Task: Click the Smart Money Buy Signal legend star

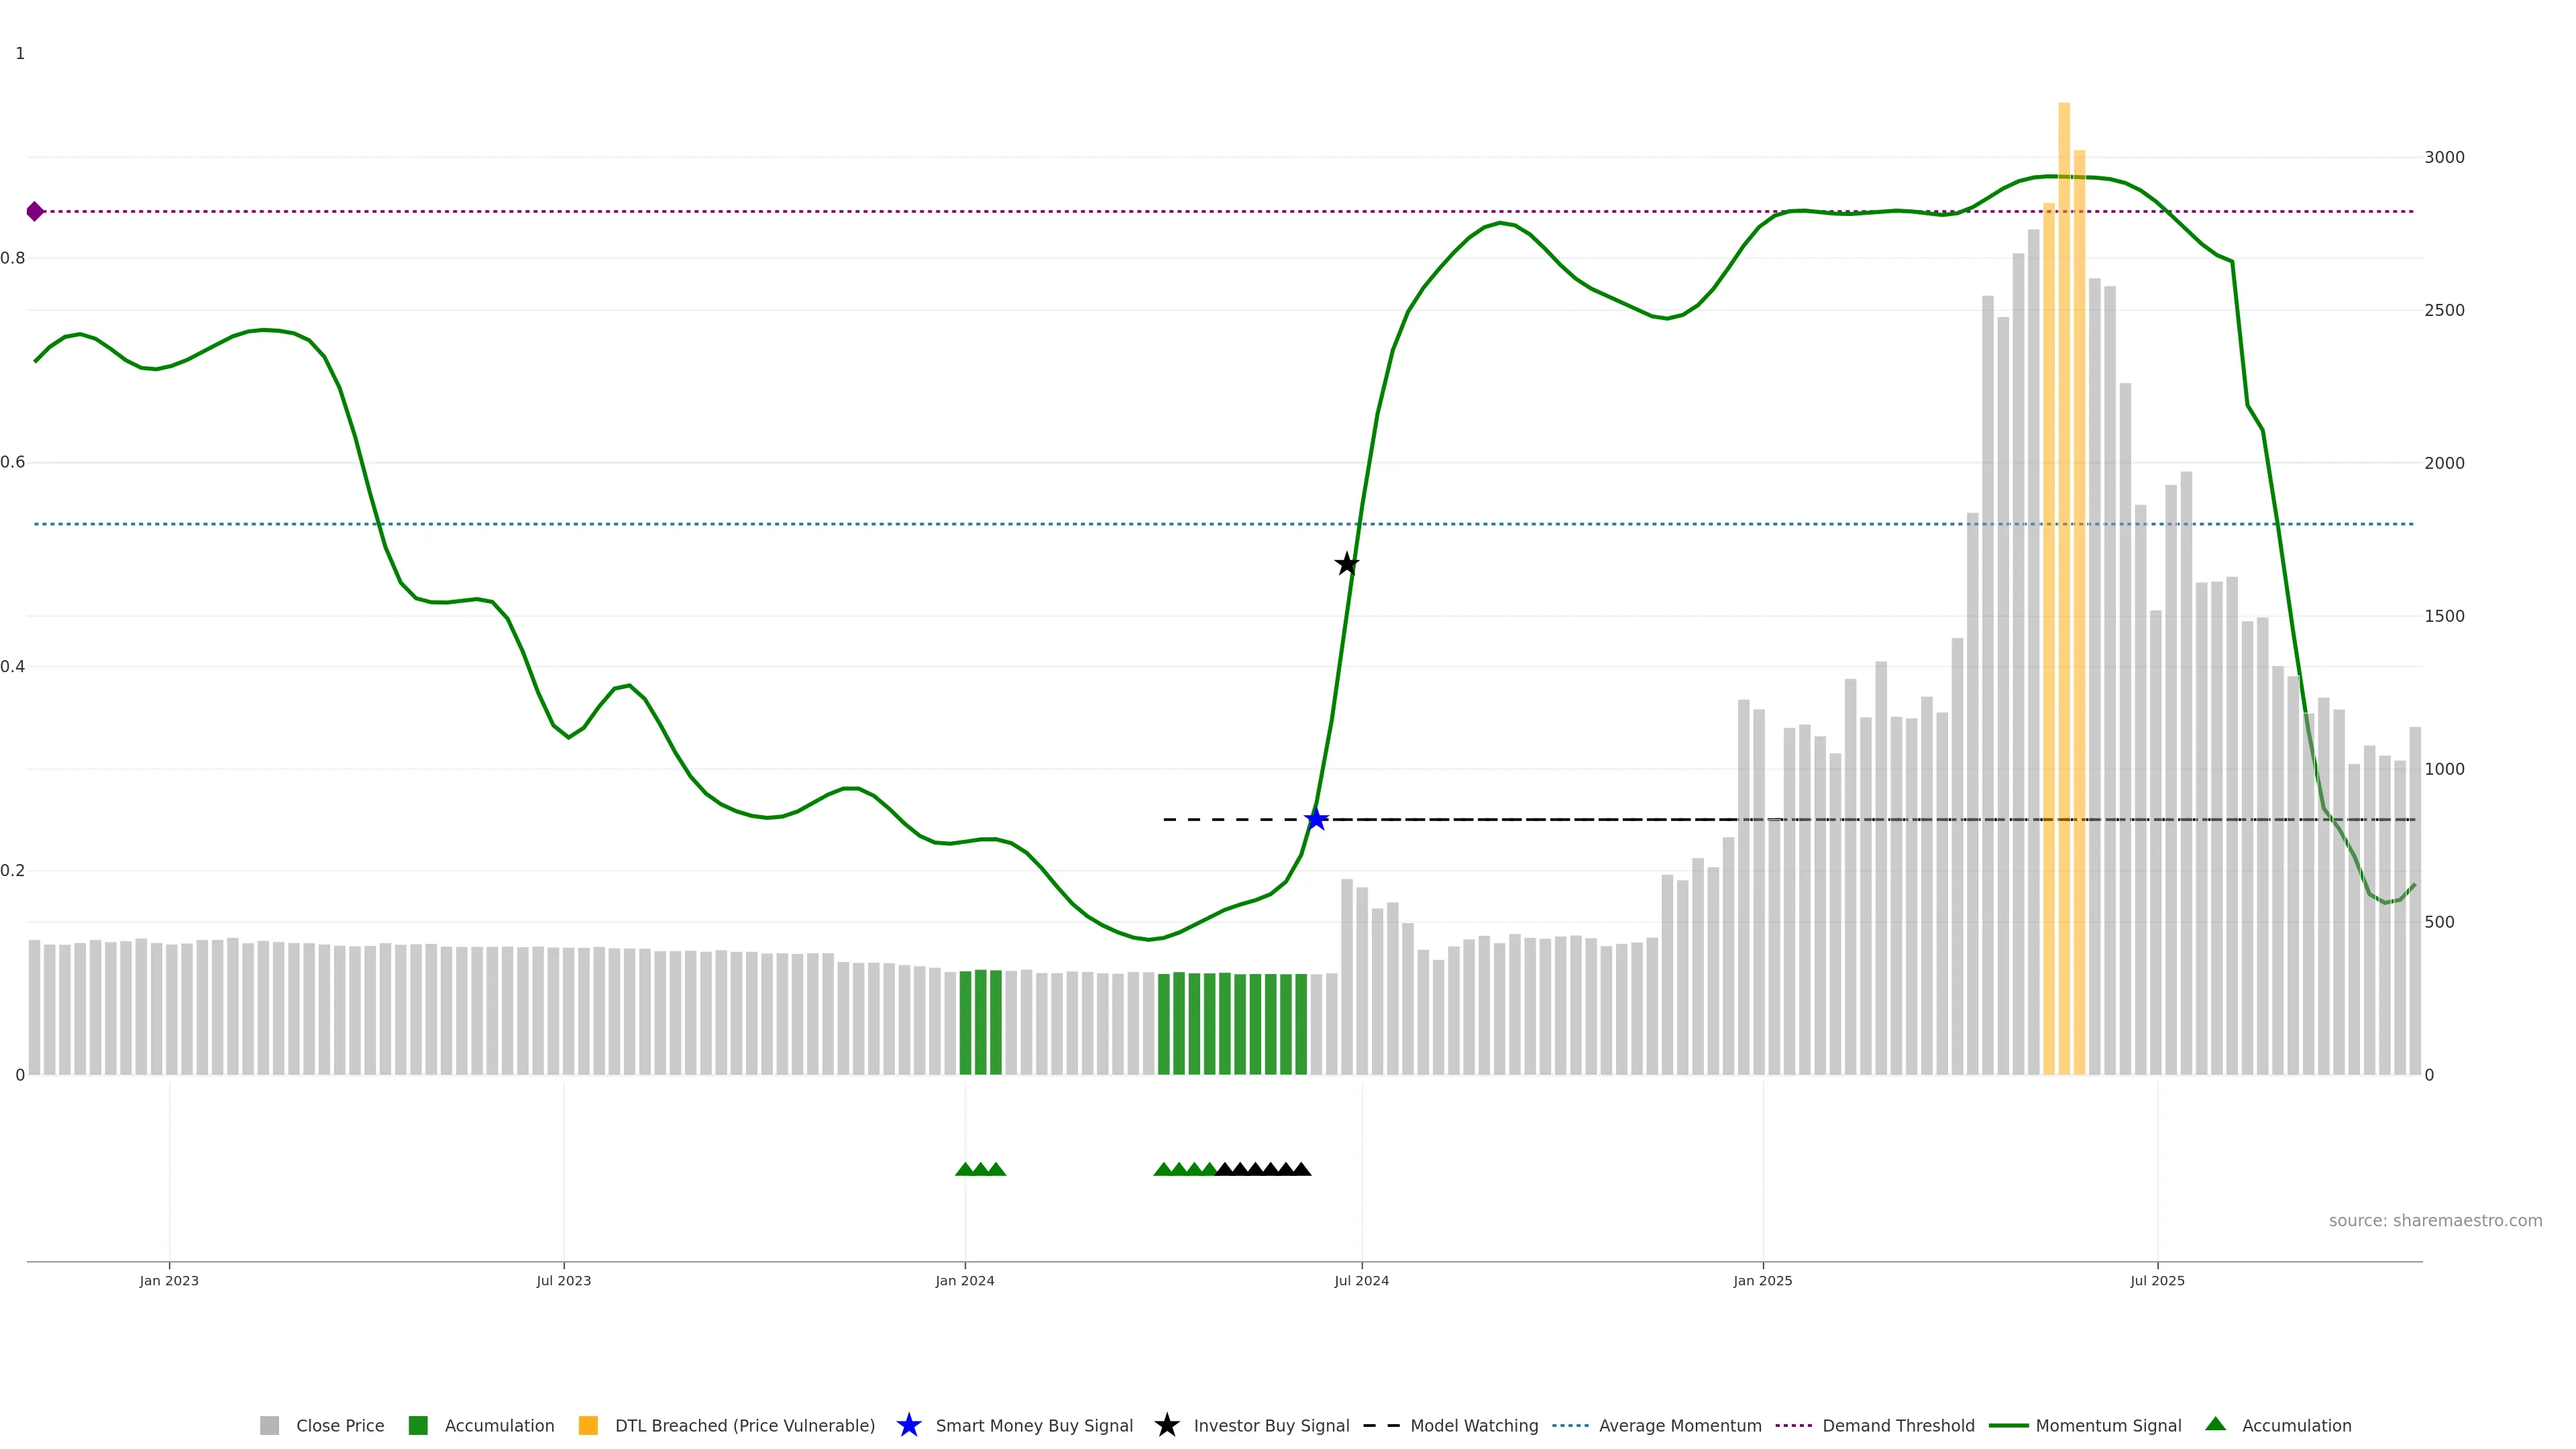Action: pyautogui.click(x=908, y=1425)
